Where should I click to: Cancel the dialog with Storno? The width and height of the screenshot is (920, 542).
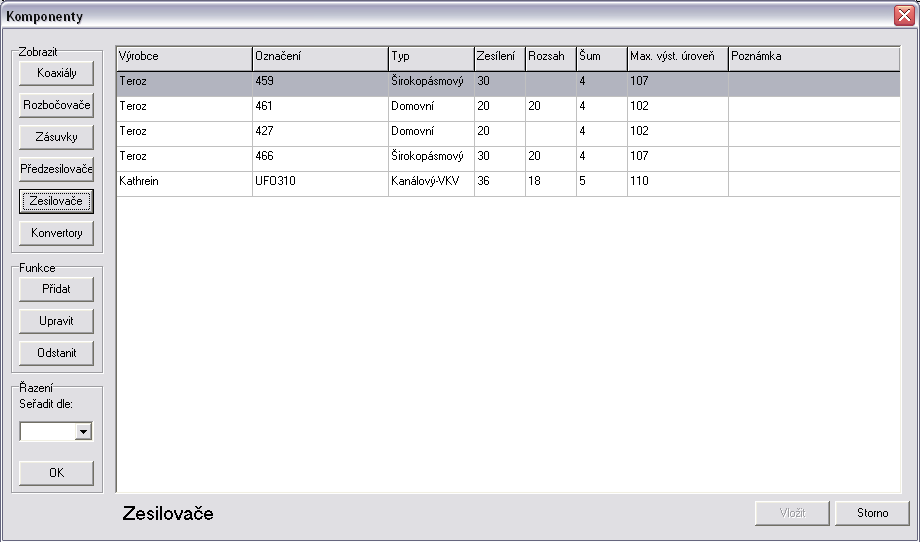click(872, 513)
